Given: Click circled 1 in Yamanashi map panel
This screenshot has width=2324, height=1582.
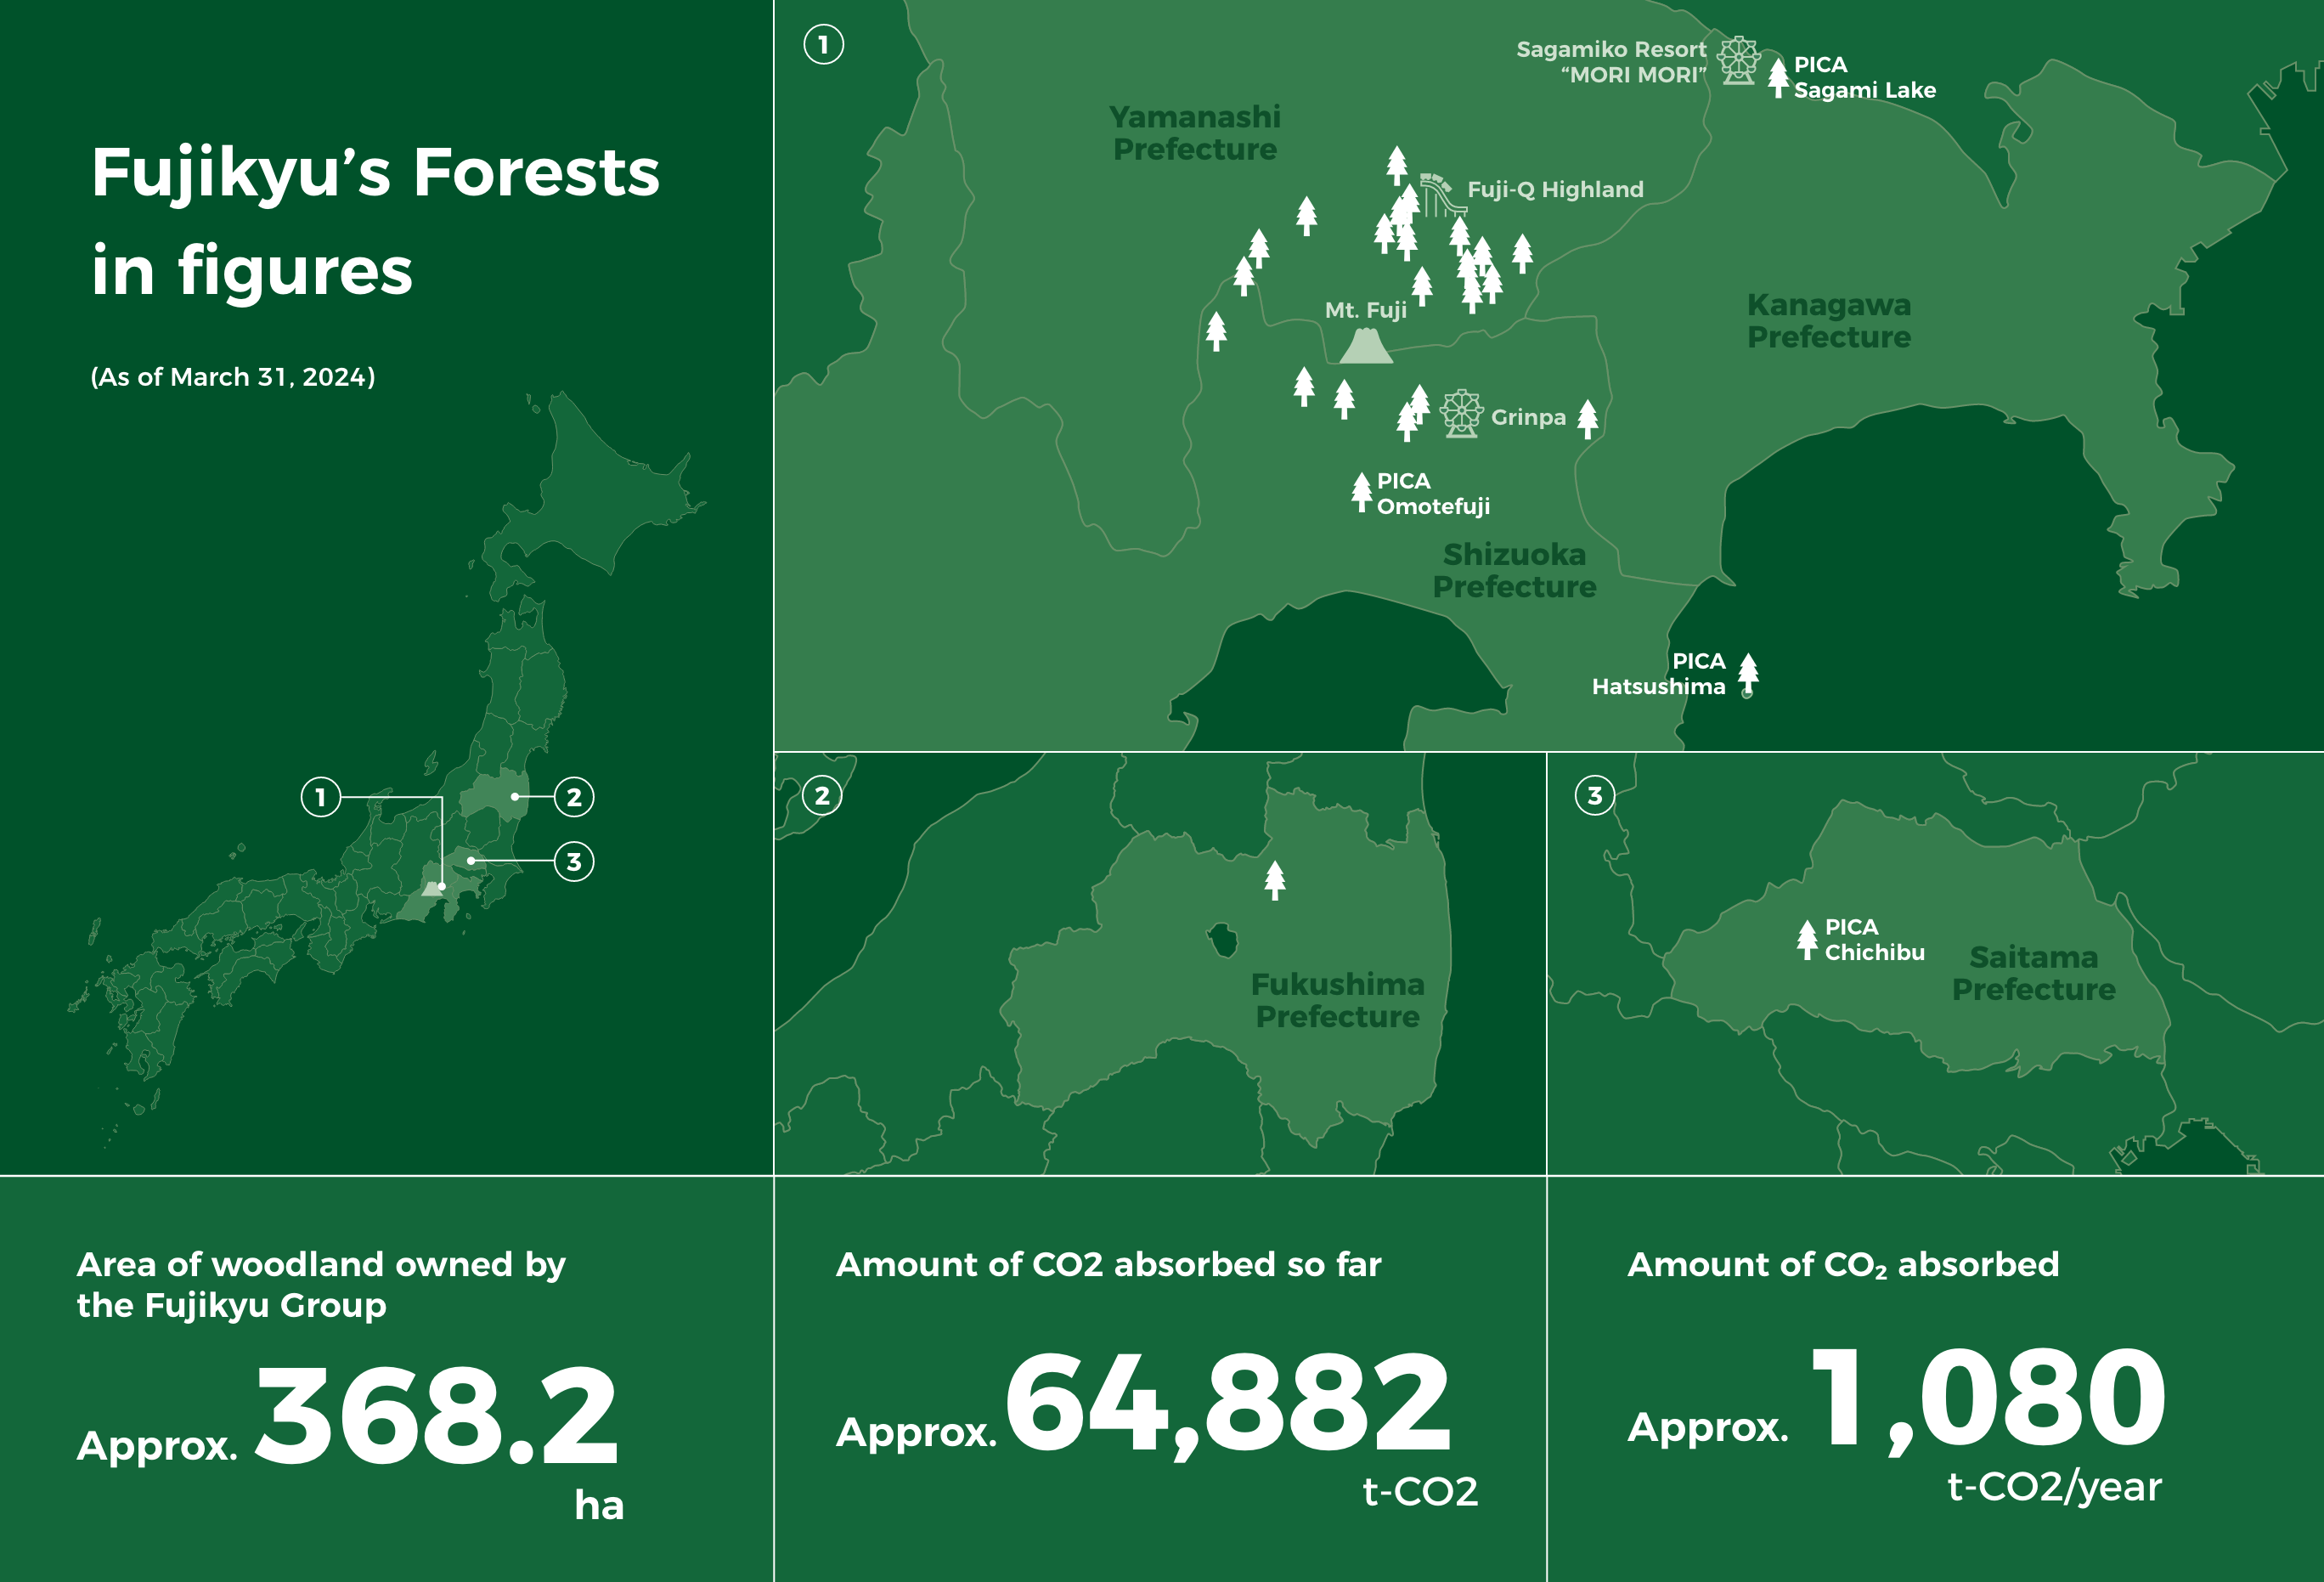Looking at the screenshot, I should pyautogui.click(x=823, y=44).
